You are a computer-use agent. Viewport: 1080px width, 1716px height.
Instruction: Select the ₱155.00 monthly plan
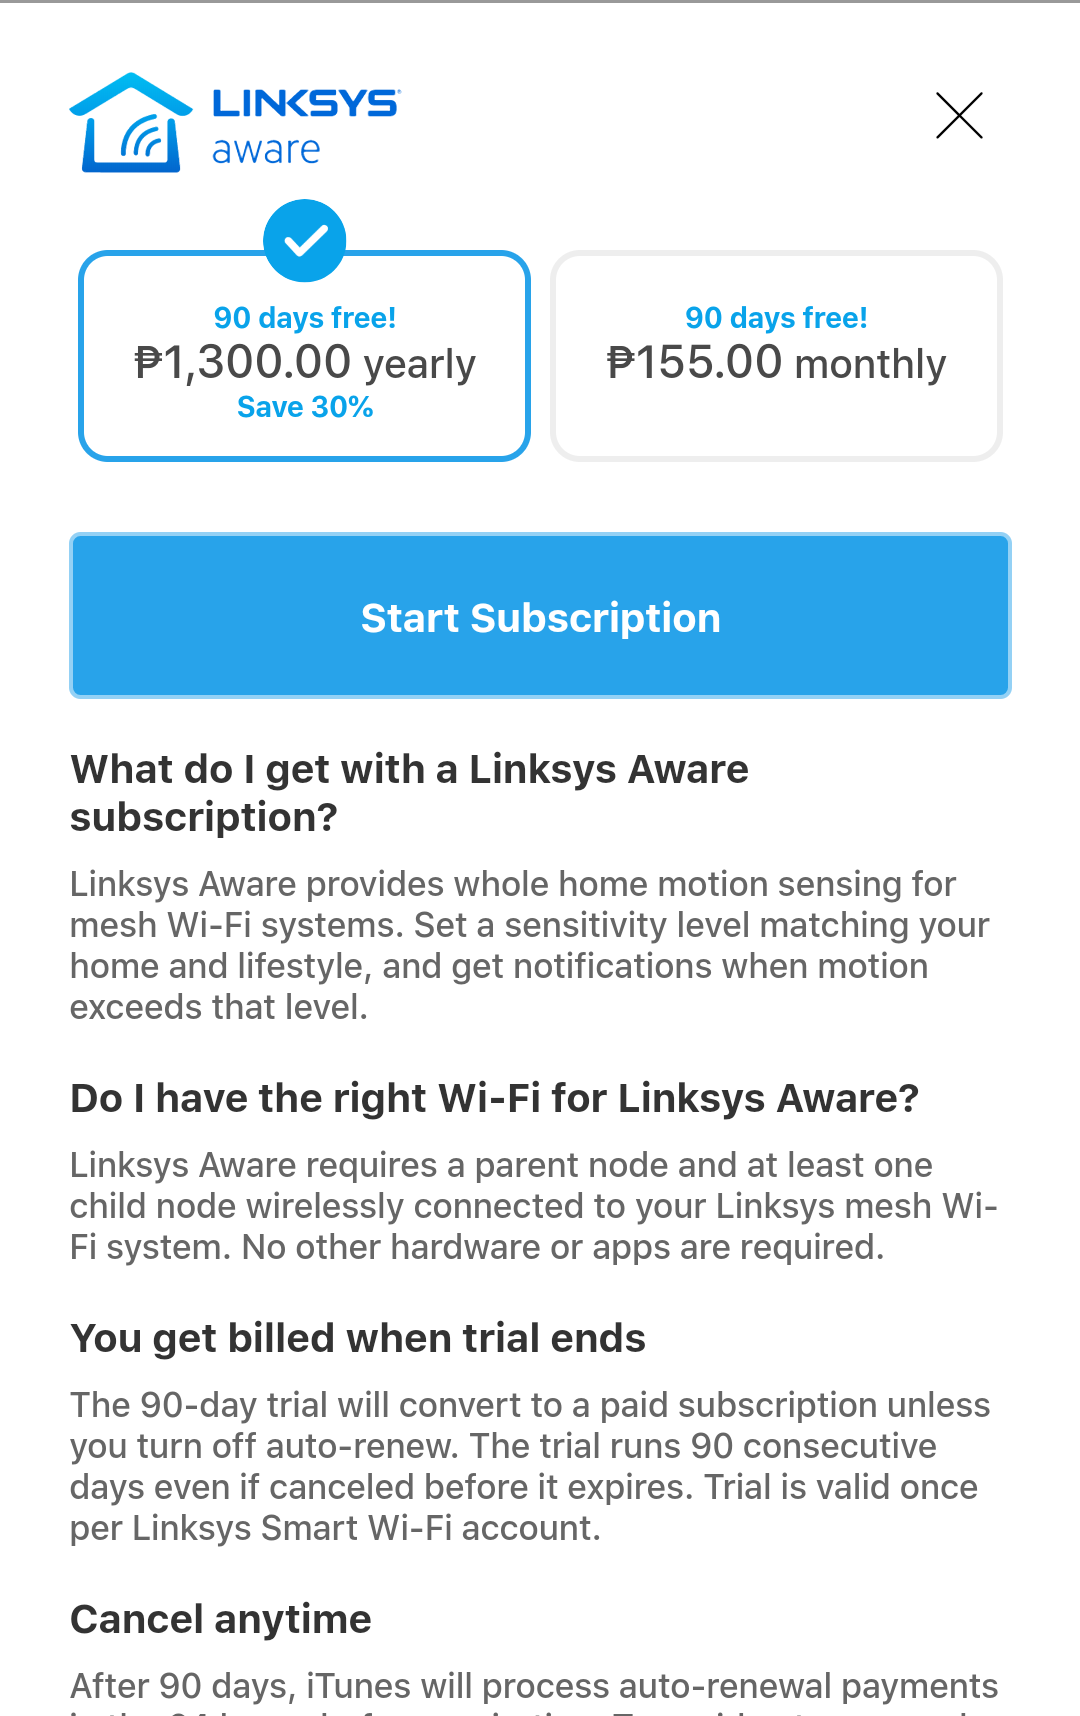[776, 356]
